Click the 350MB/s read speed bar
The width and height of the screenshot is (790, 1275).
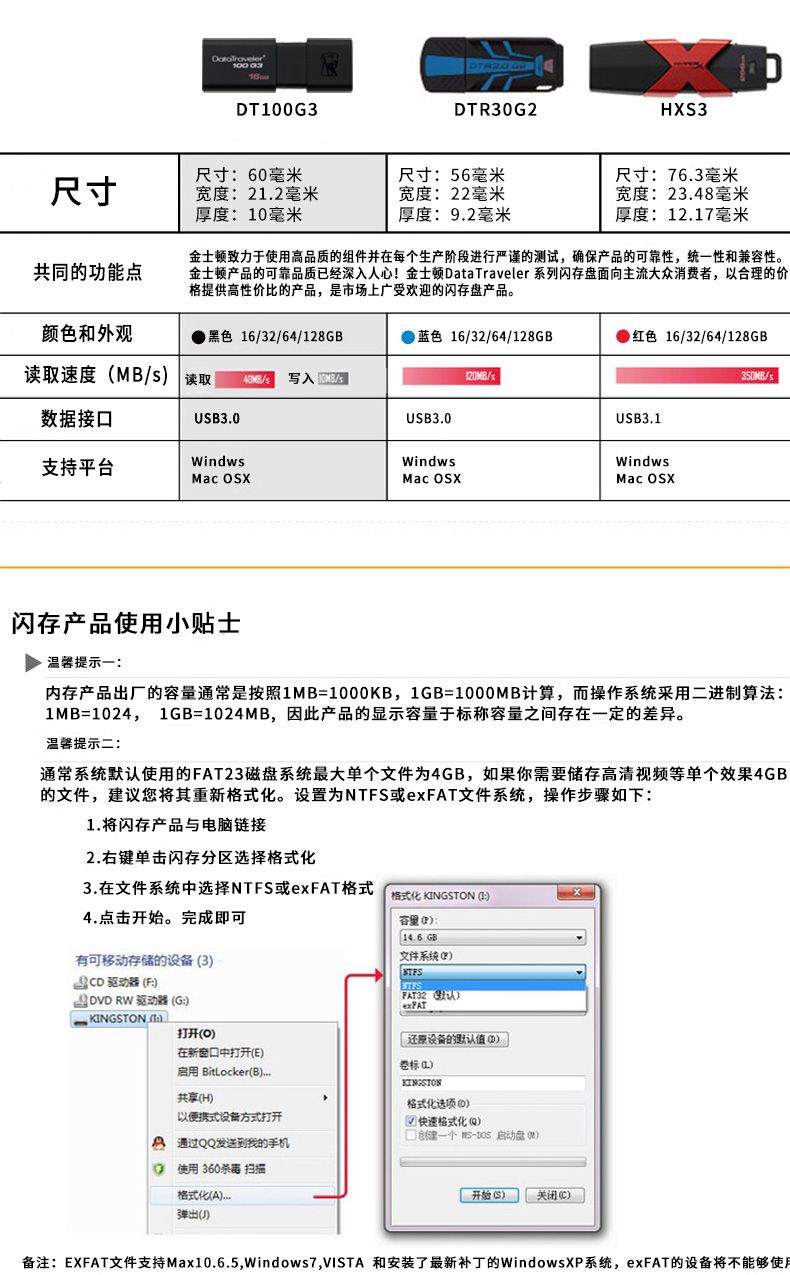tap(695, 376)
